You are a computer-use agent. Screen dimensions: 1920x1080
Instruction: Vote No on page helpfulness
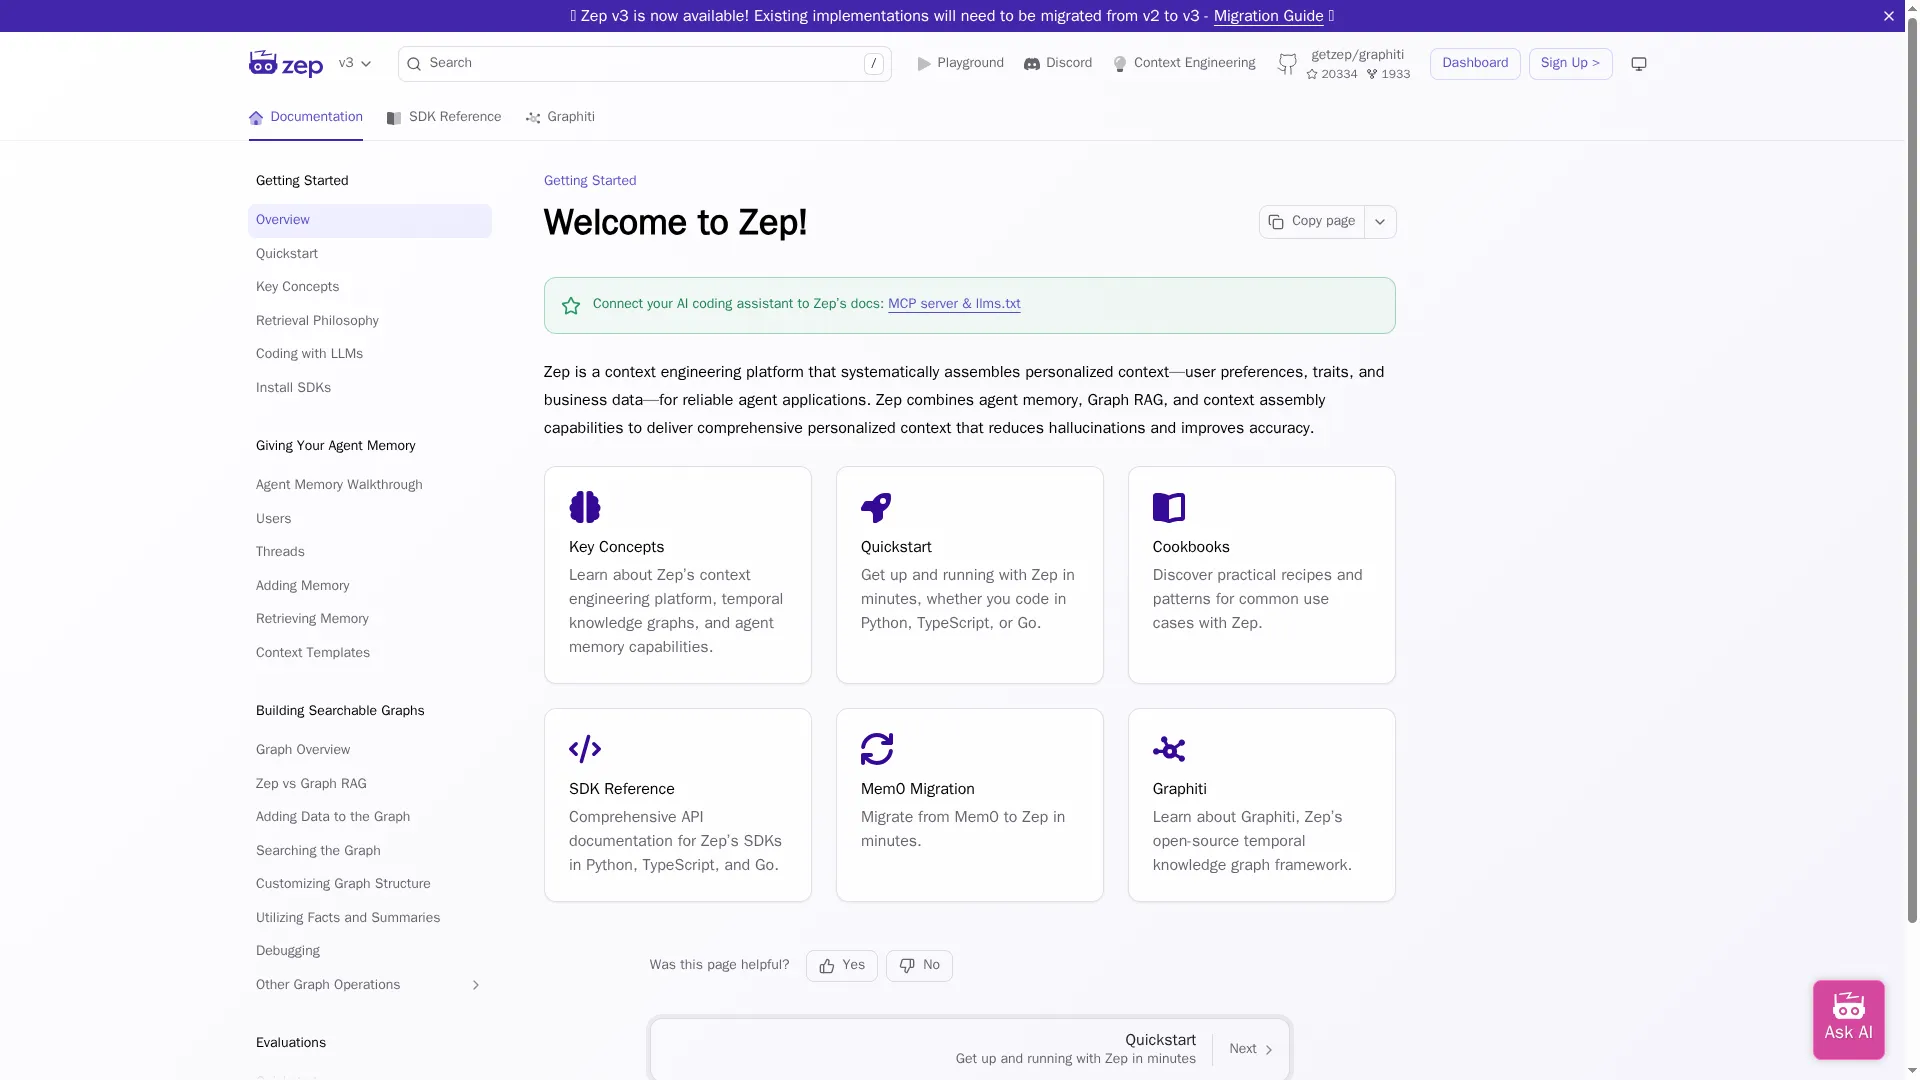click(x=919, y=965)
